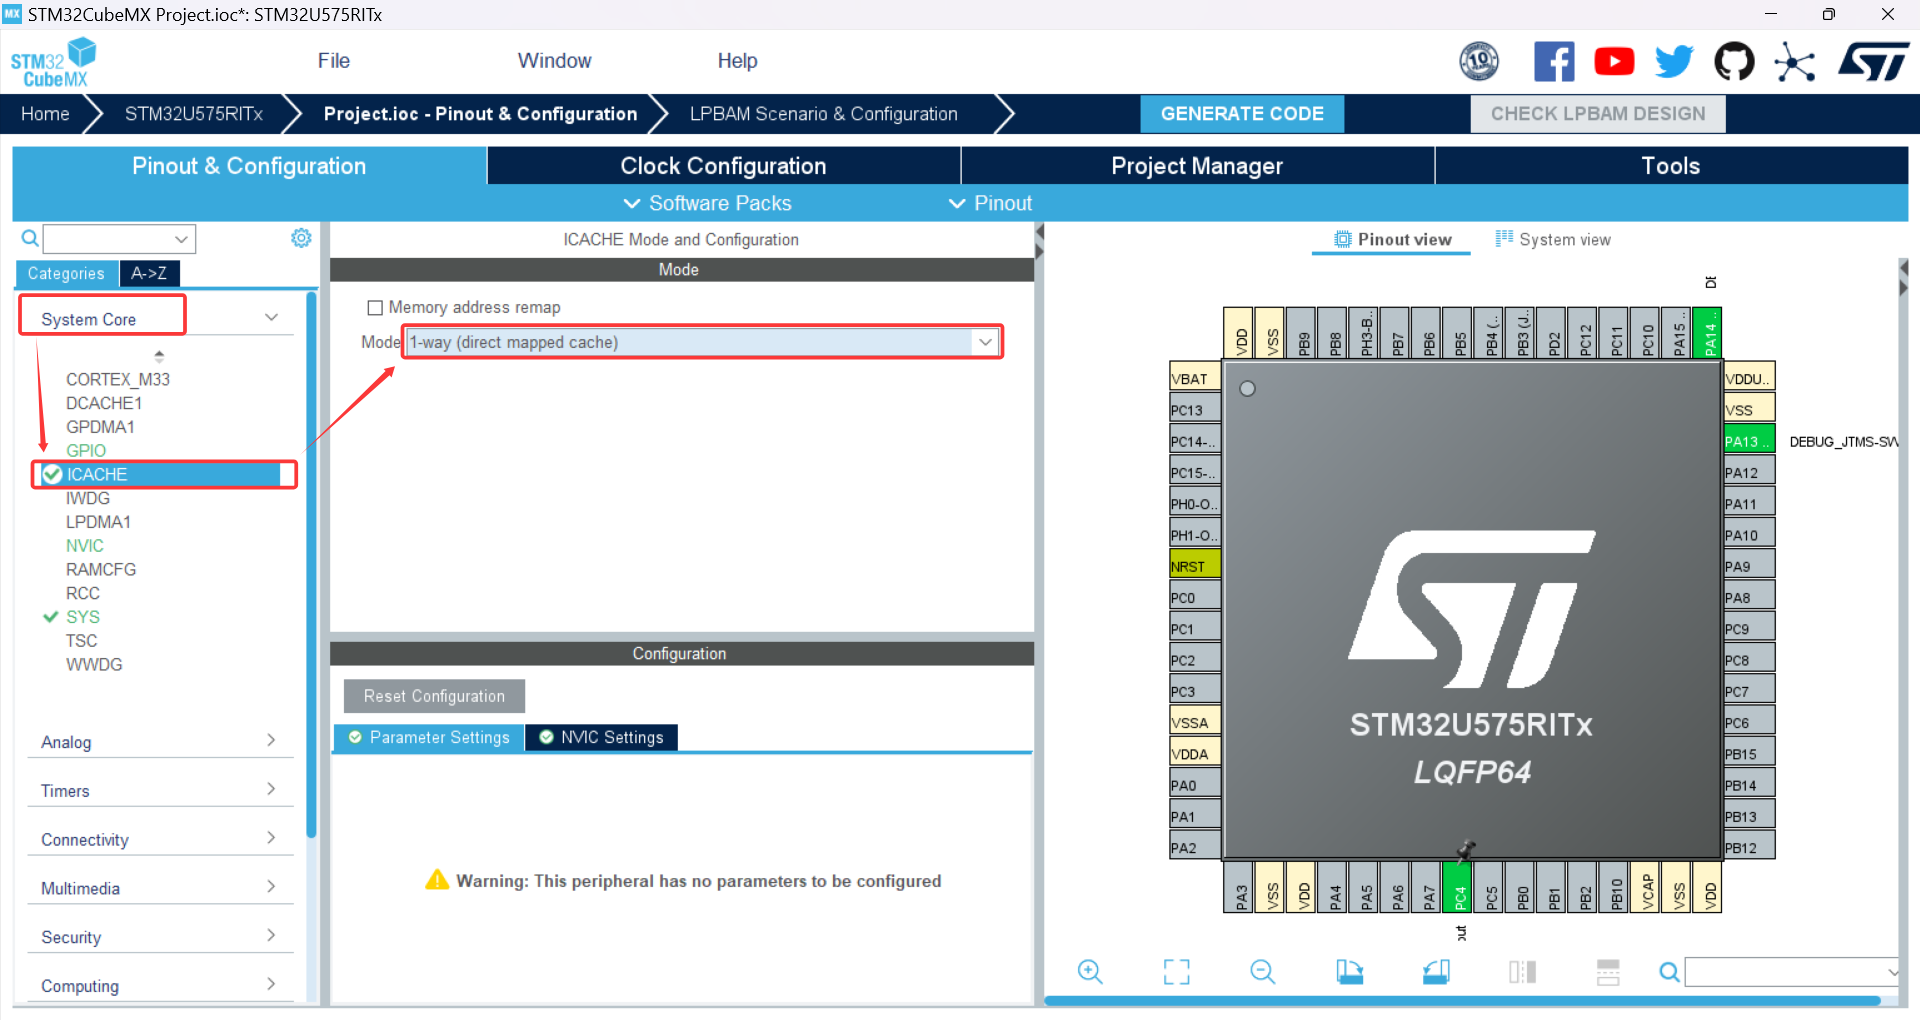Click the ST logo
Screen dimensions: 1920x1020
(x=1873, y=62)
